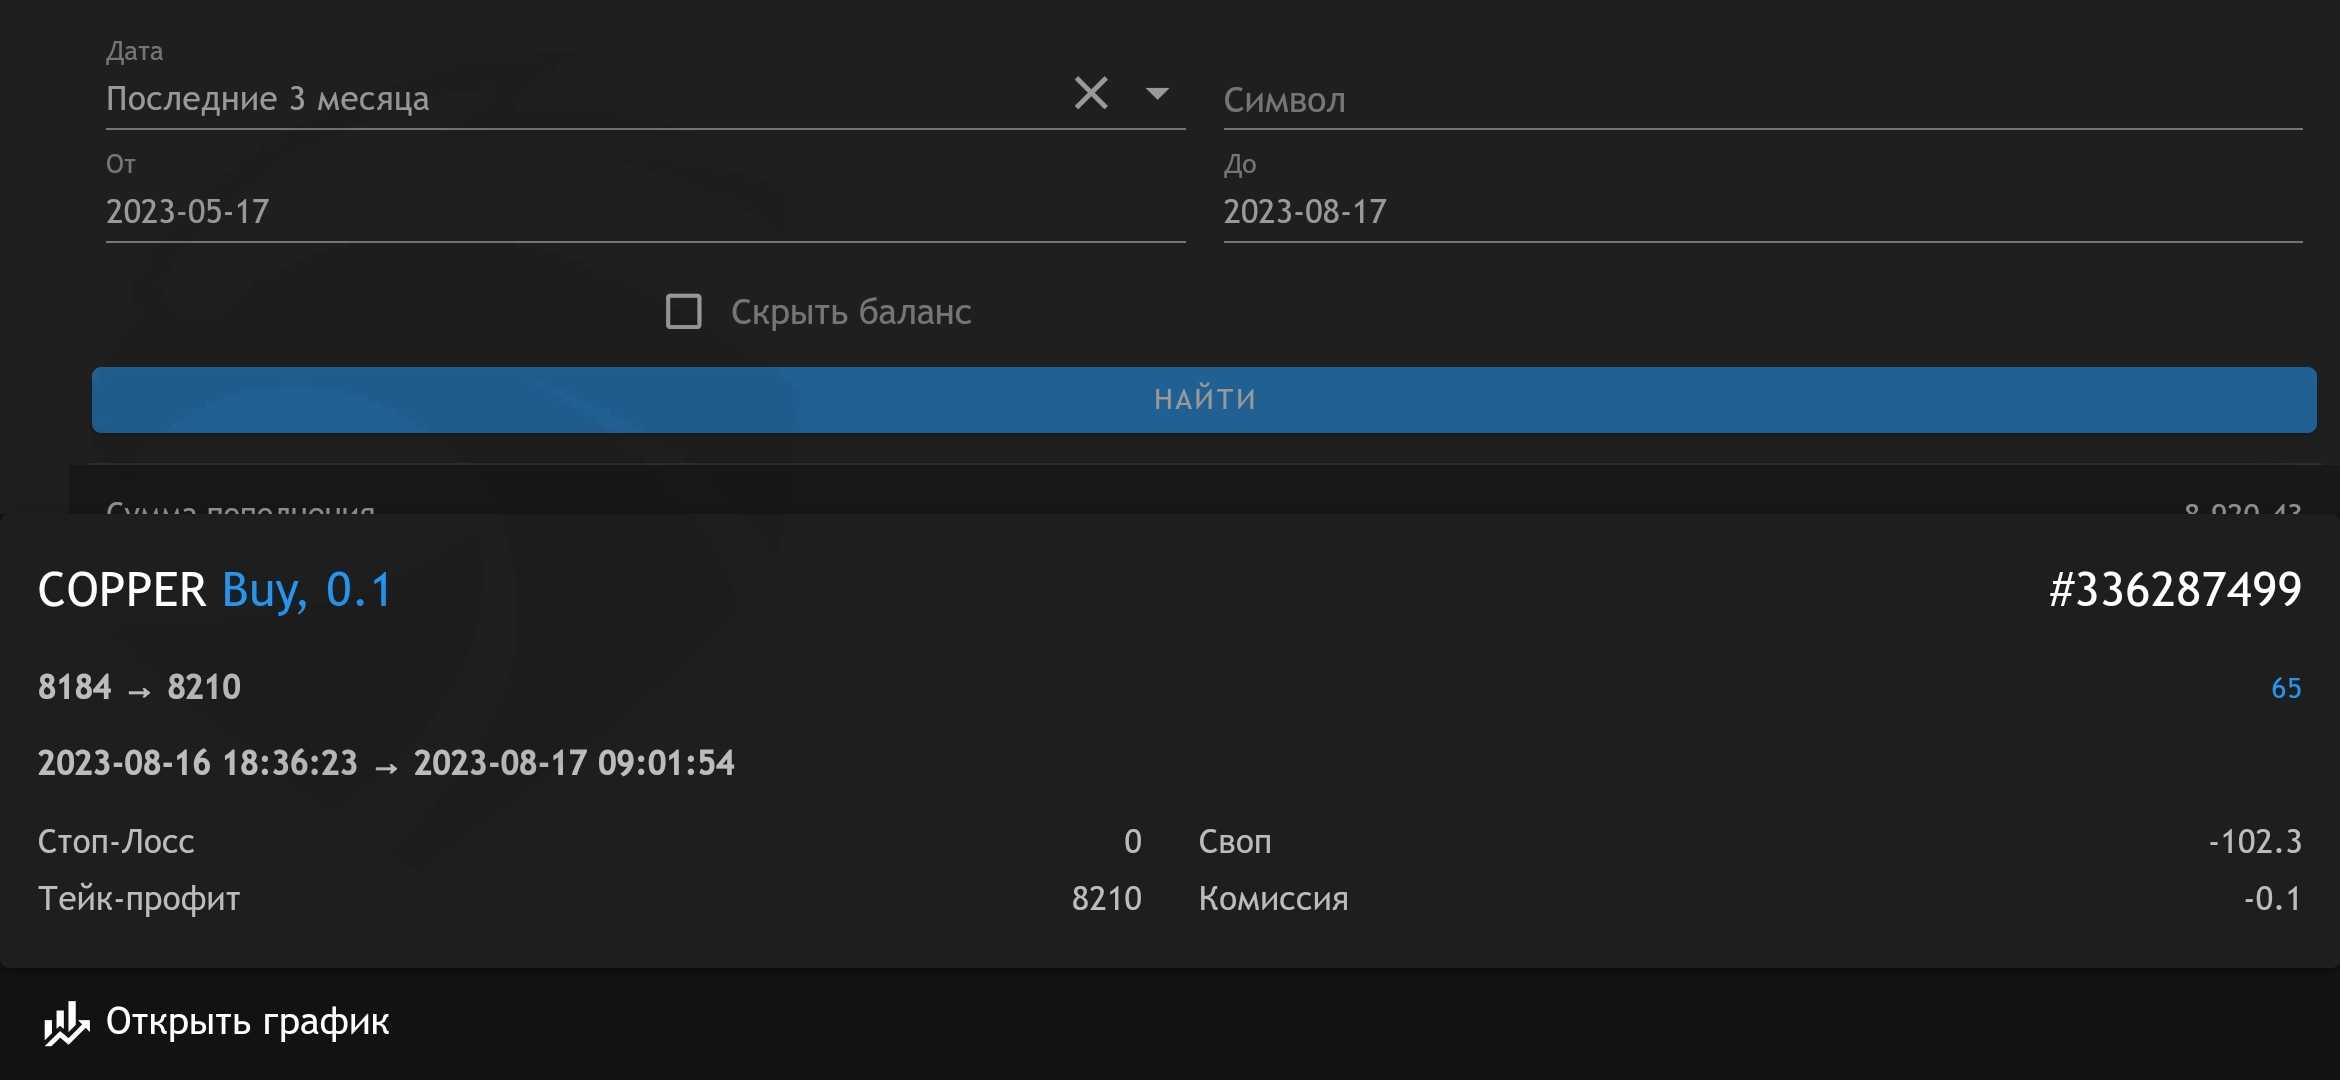Click order number #336287499

[x=2174, y=590]
